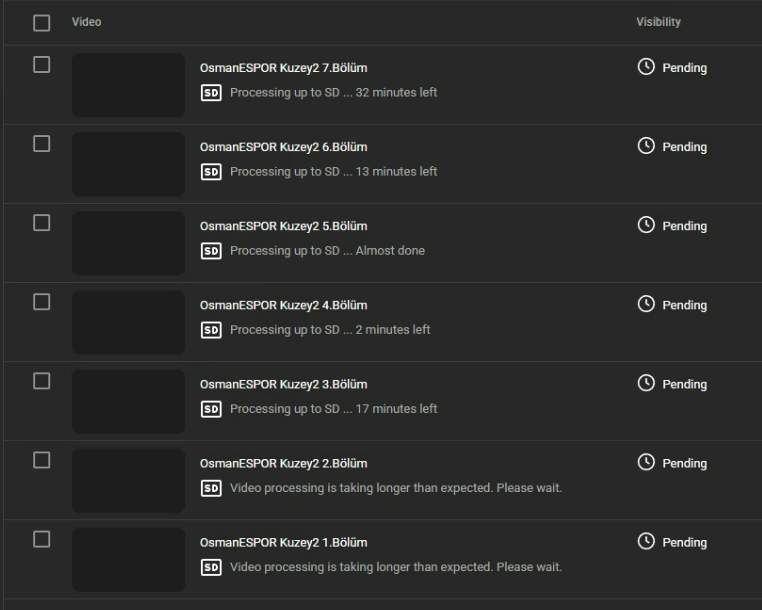Click the SD icon for 5.Bölüm
The width and height of the screenshot is (762, 610).
211,251
